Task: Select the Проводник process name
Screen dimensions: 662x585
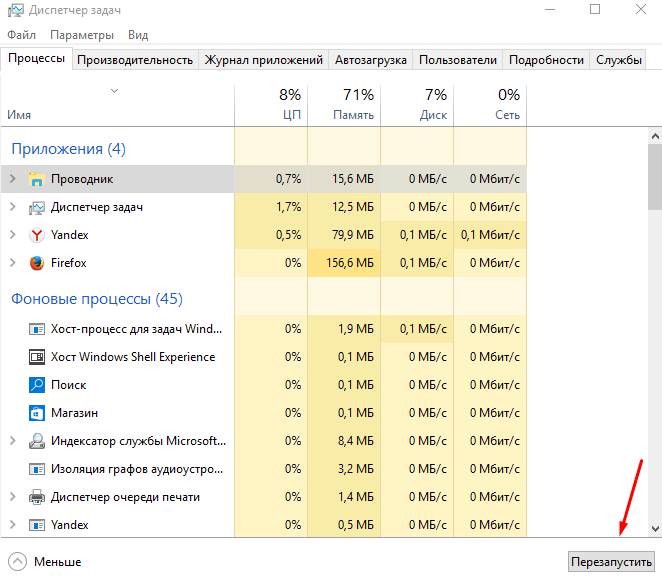Action: coord(82,179)
